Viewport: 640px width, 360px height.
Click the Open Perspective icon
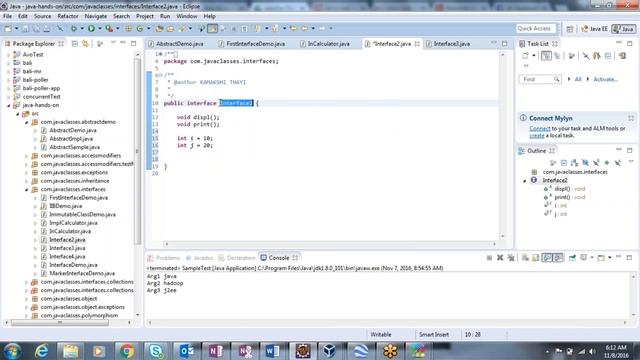pos(570,29)
